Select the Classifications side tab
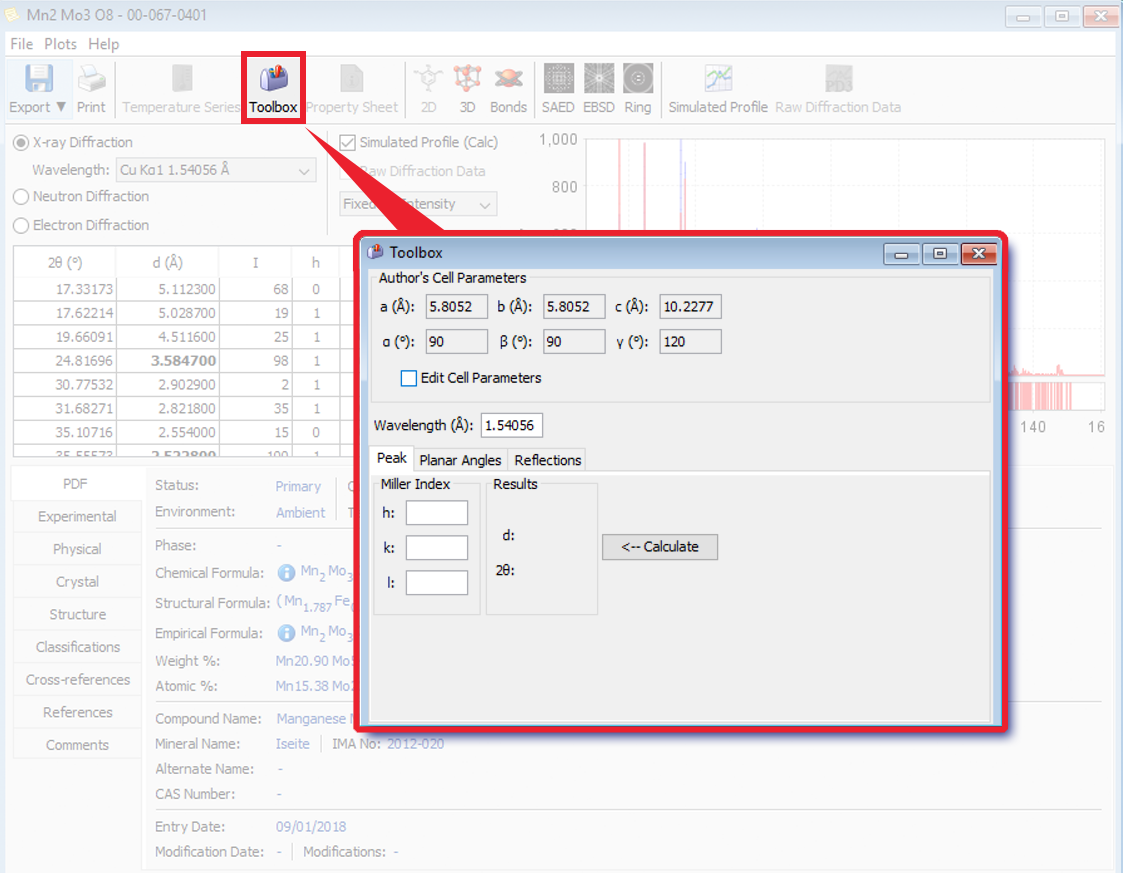Screen dimensions: 1123x873 click(77, 647)
